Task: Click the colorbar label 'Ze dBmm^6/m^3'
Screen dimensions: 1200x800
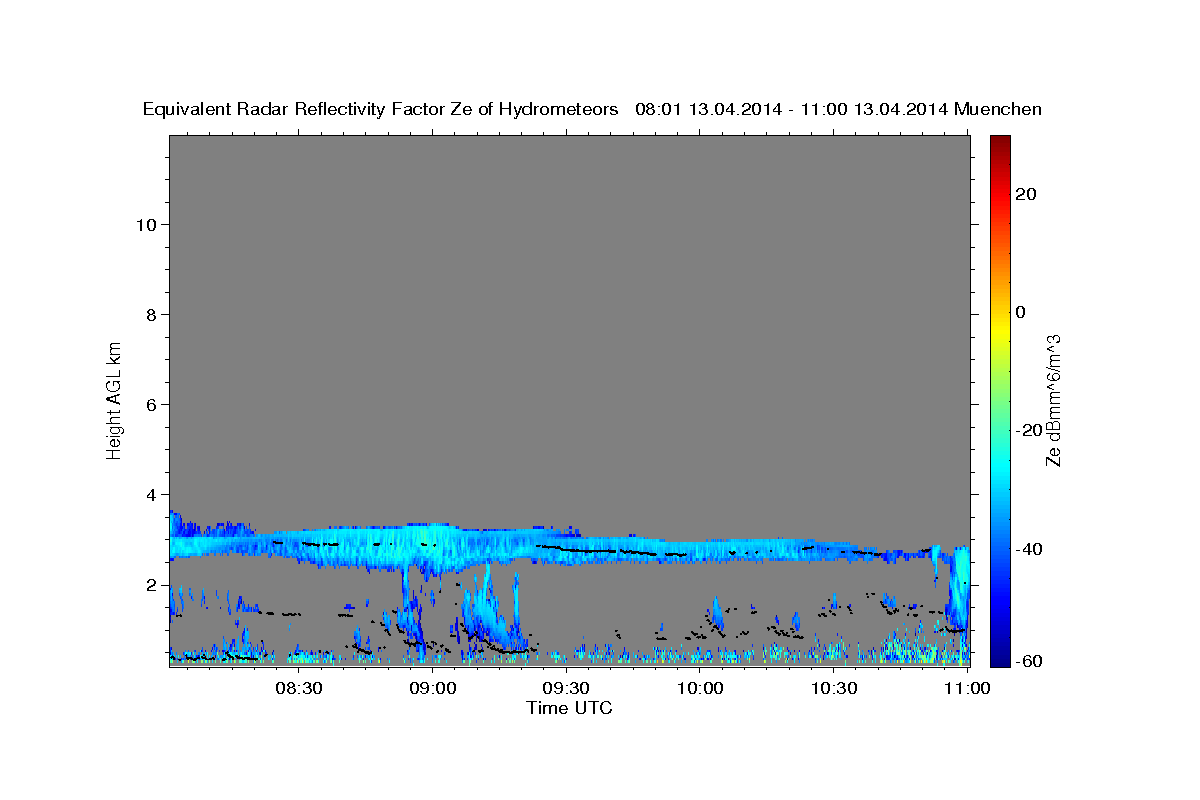Action: pos(1052,400)
